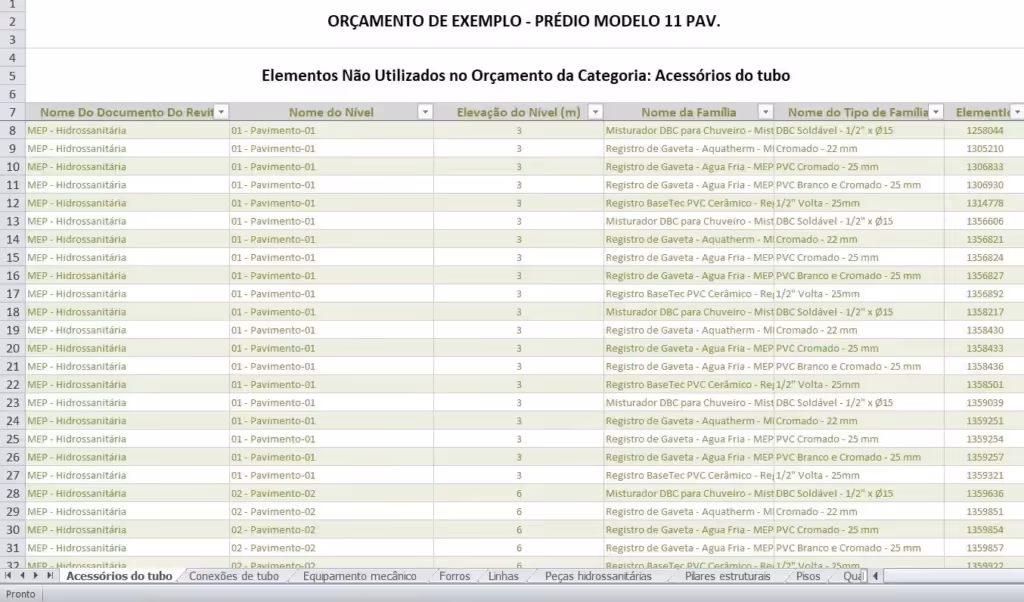Select cell with element ID 1356606

click(984, 221)
